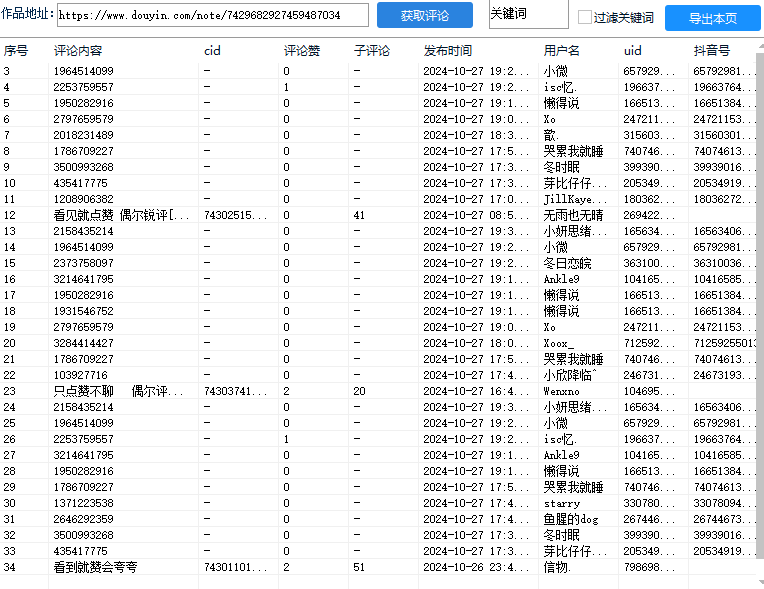The image size is (764, 589).
Task: Enable the 过滤关键词 checkbox
Action: pos(586,17)
